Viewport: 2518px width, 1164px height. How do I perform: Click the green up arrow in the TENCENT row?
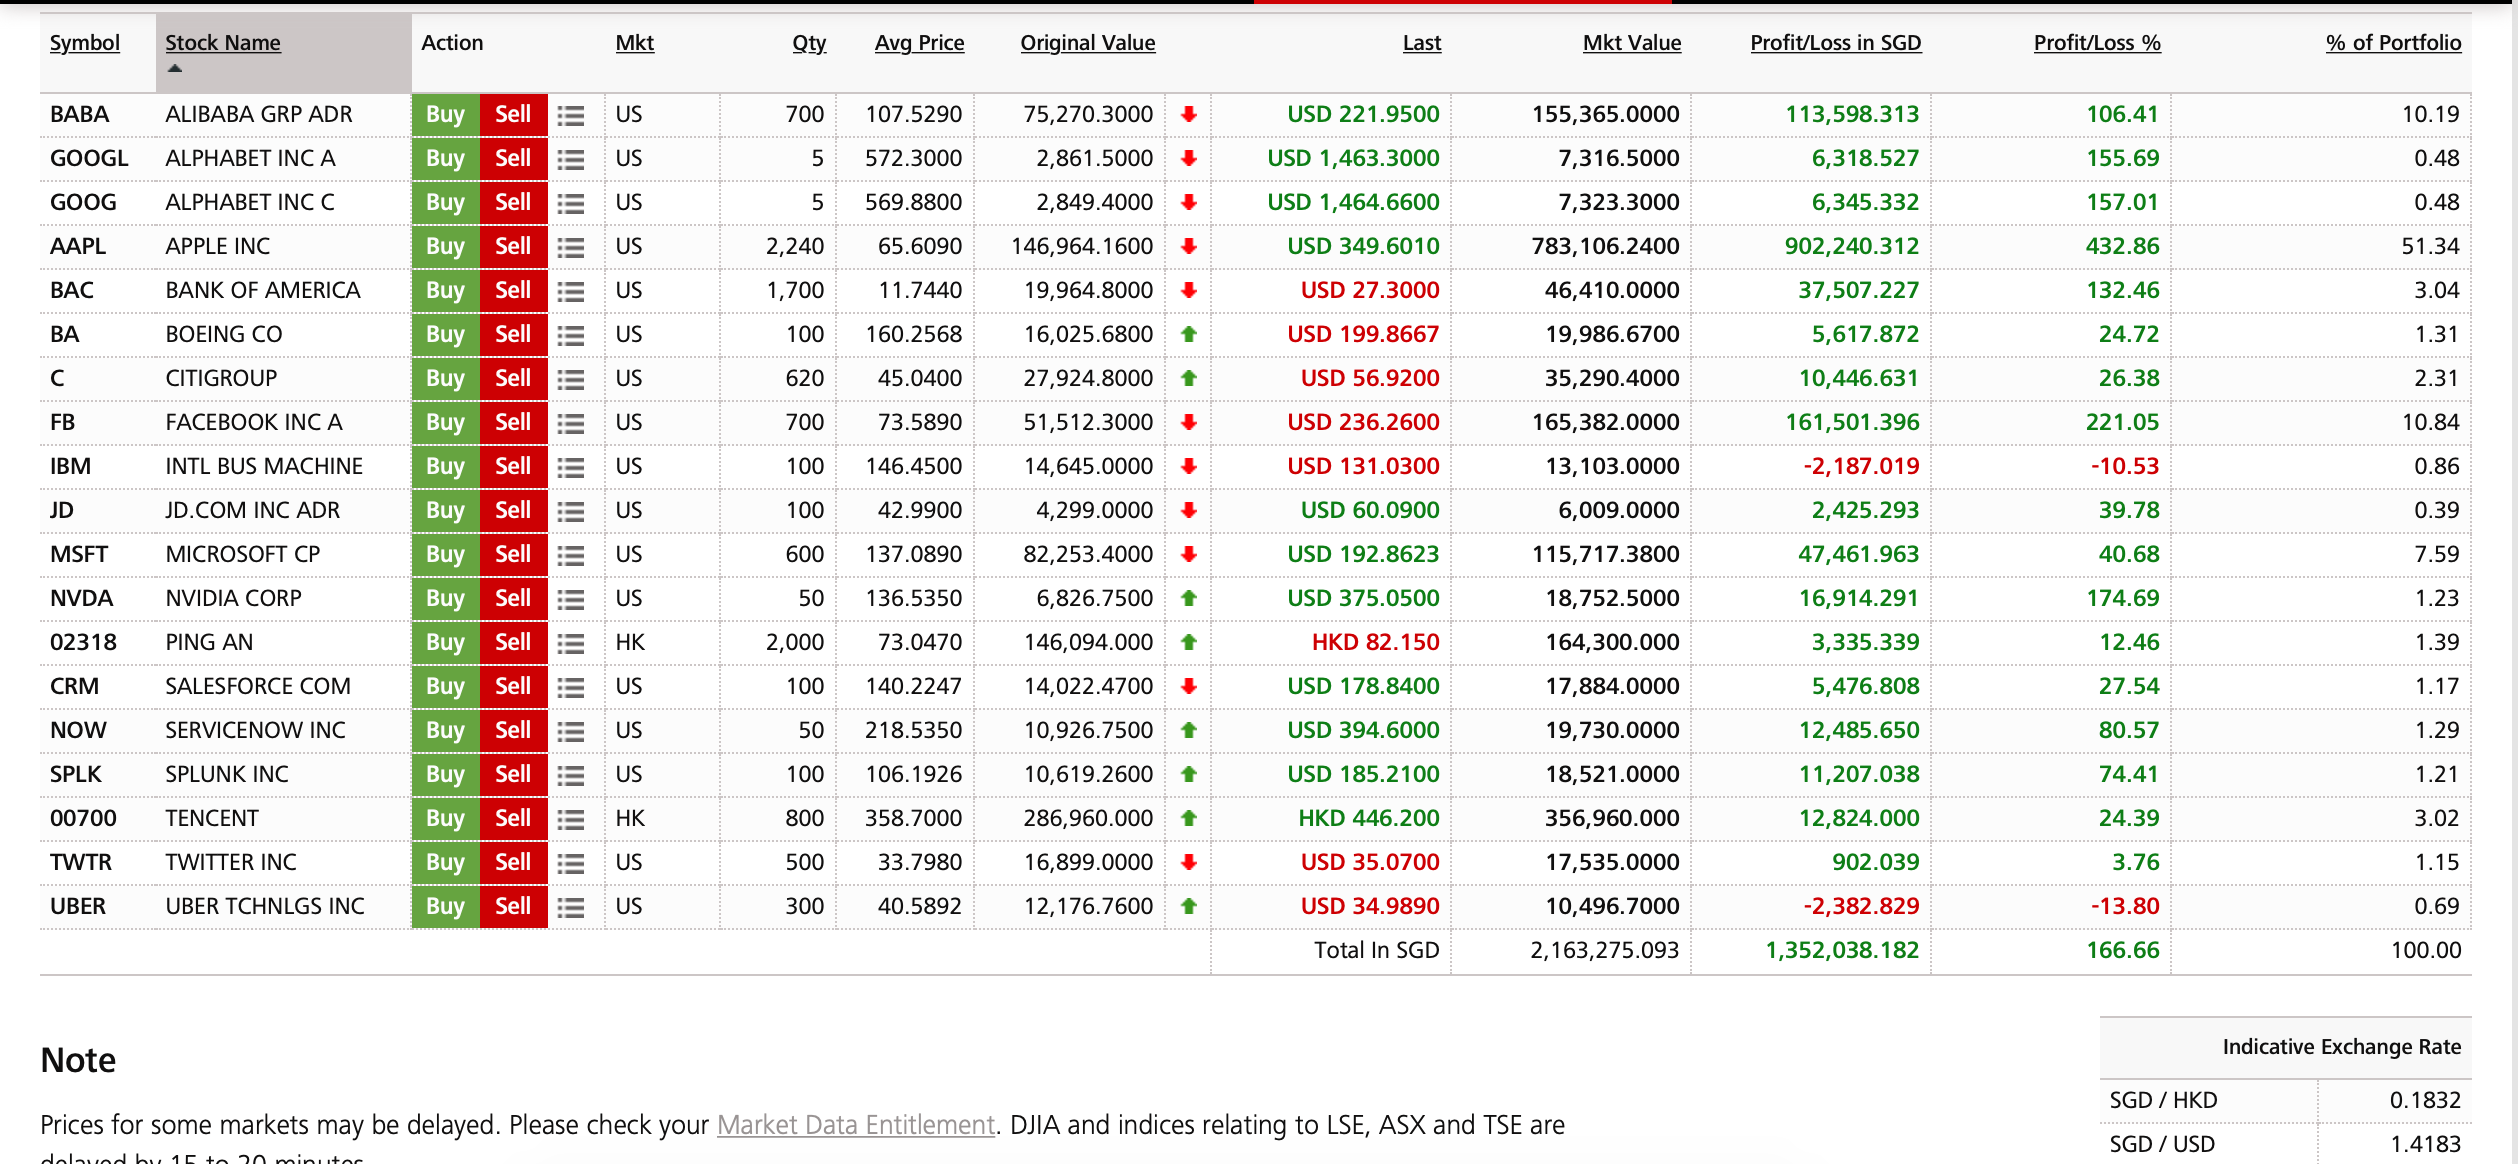1189,818
